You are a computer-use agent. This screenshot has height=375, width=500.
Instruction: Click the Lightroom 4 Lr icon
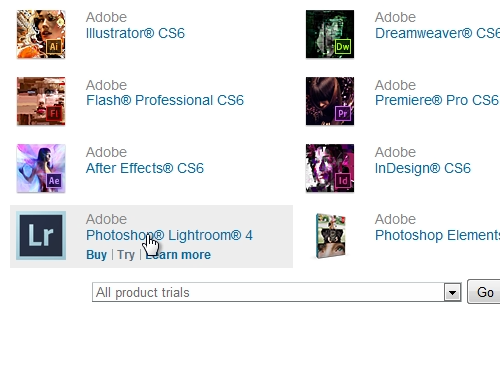point(41,235)
